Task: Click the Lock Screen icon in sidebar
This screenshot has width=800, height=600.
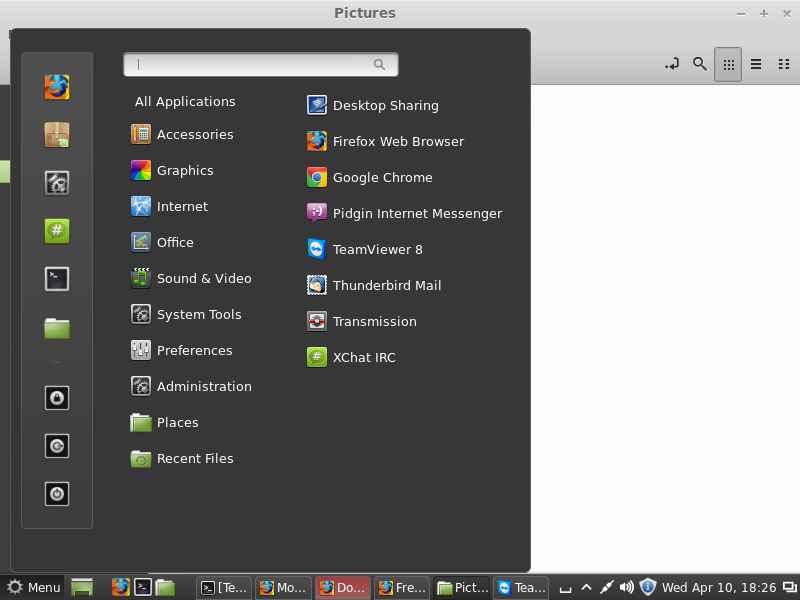Action: [57, 398]
